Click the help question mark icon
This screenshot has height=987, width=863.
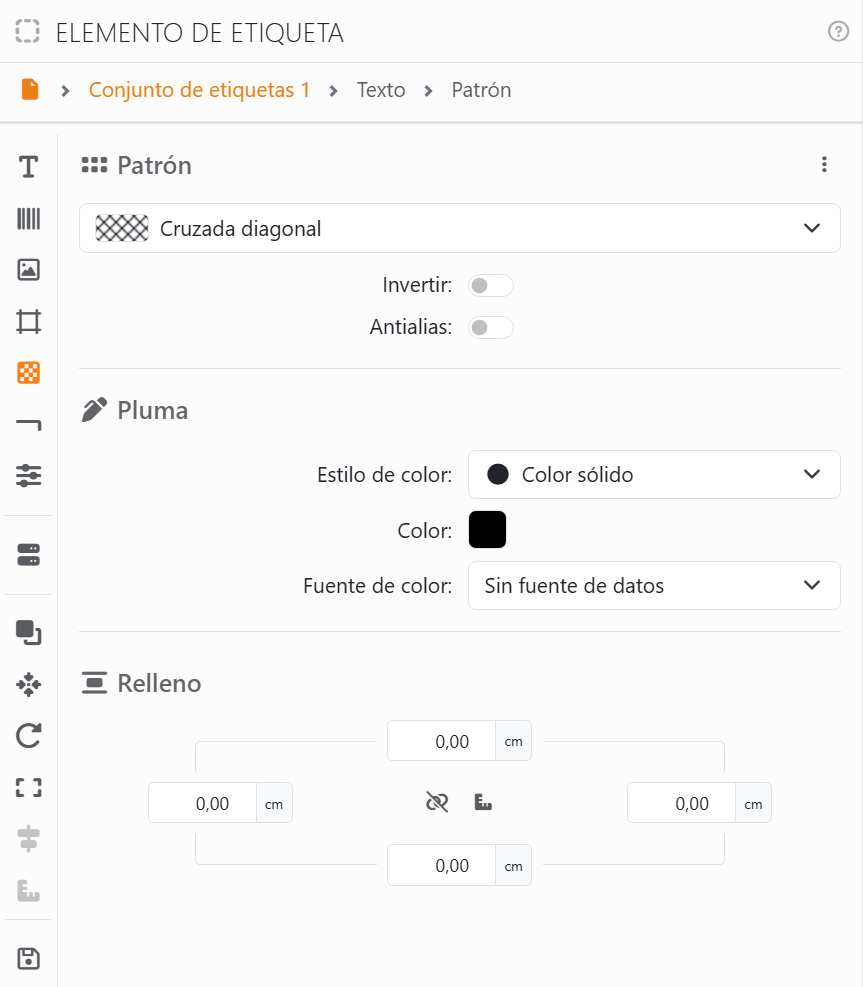(x=838, y=31)
